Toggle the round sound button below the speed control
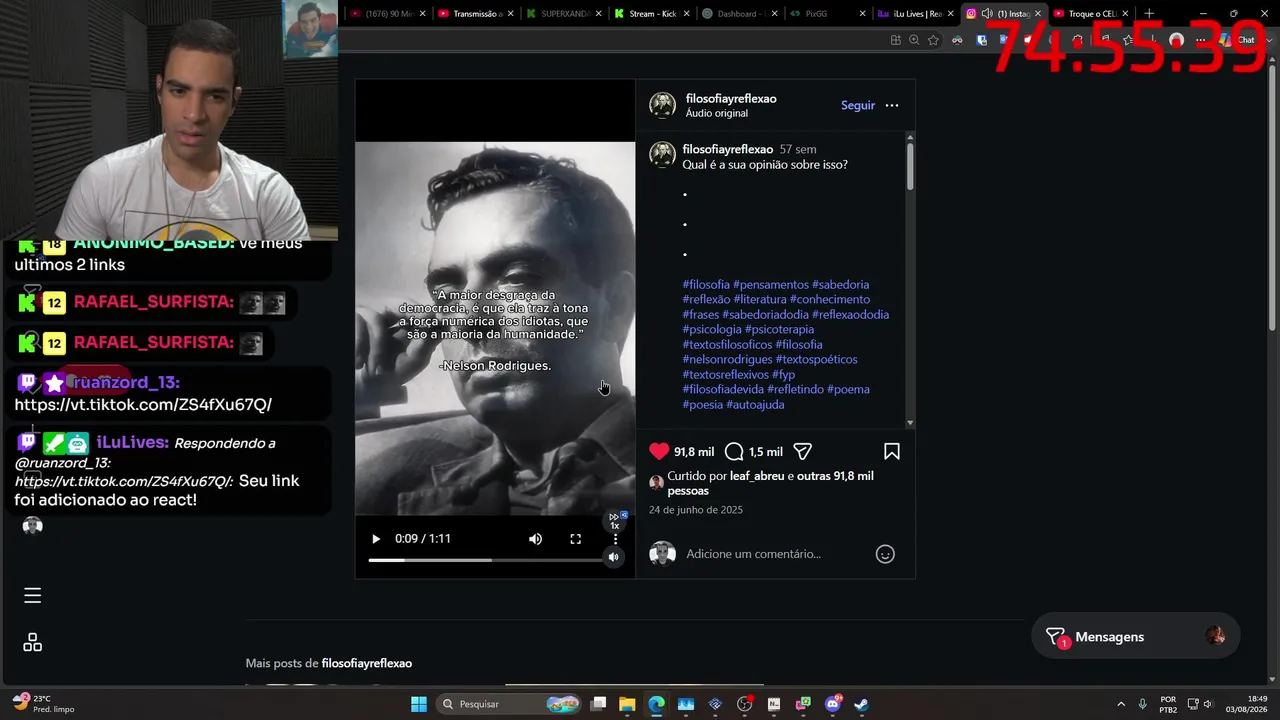This screenshot has height=720, width=1280. (x=614, y=557)
